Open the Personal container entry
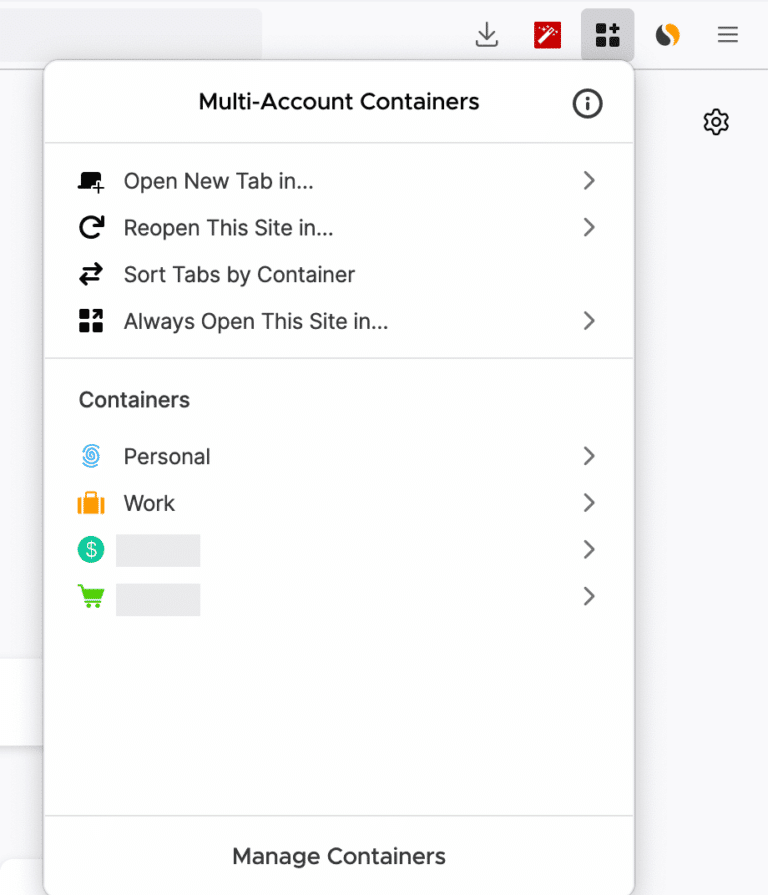The image size is (768, 895). point(167,457)
